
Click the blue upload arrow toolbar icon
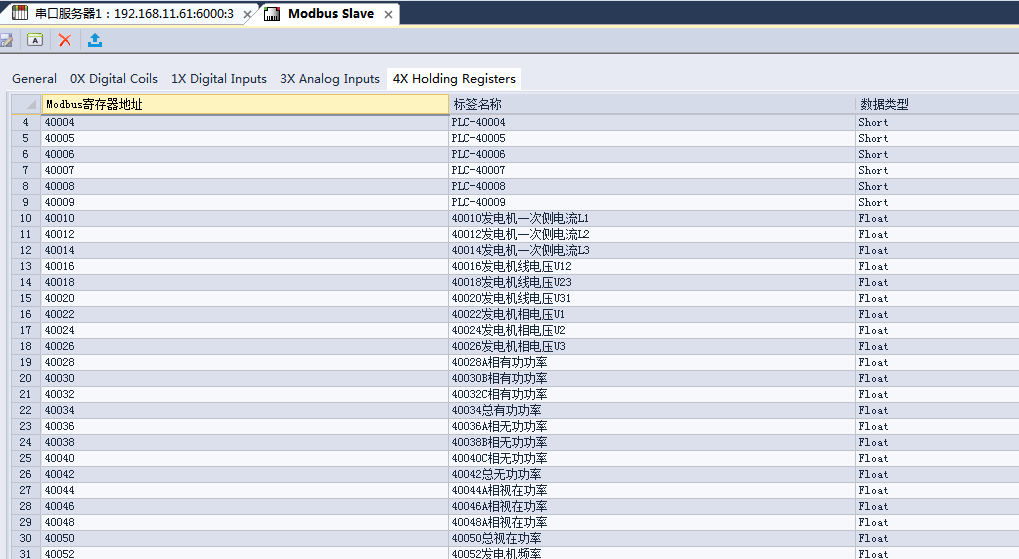(x=95, y=40)
